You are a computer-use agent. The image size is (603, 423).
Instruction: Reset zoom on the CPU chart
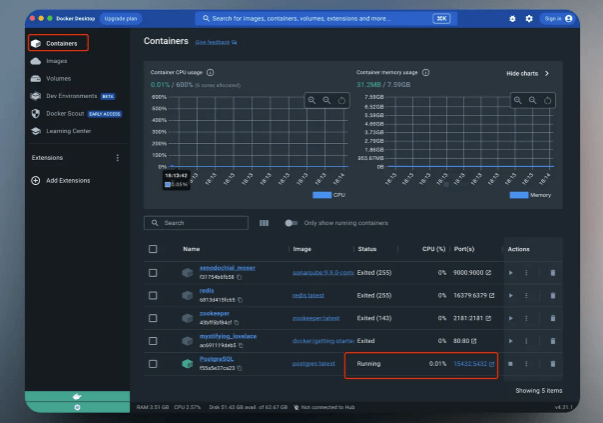(341, 101)
